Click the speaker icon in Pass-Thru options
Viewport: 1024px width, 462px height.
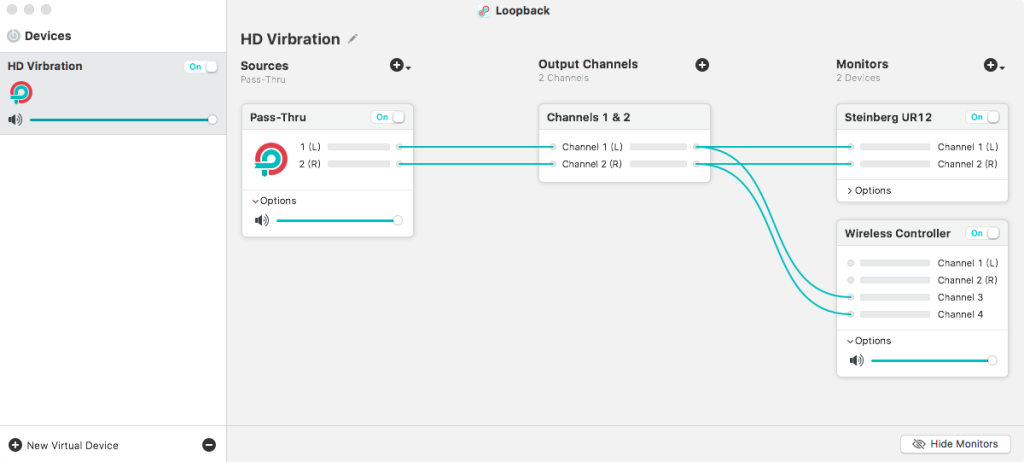click(262, 220)
